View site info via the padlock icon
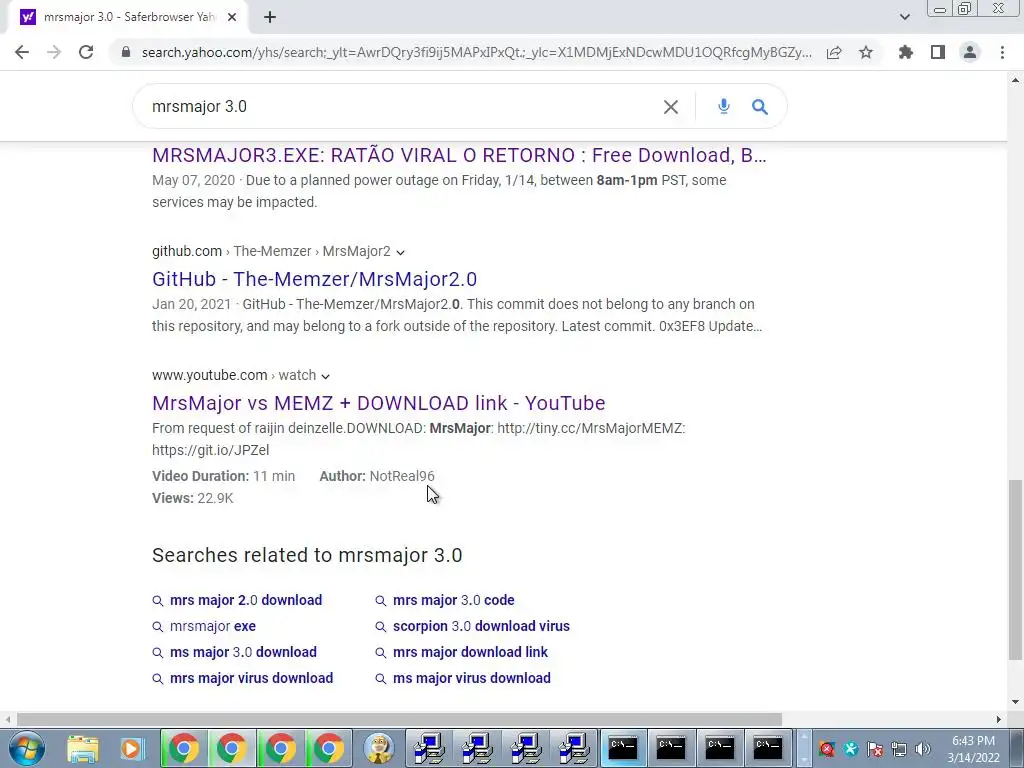This screenshot has width=1024, height=768. (126, 52)
